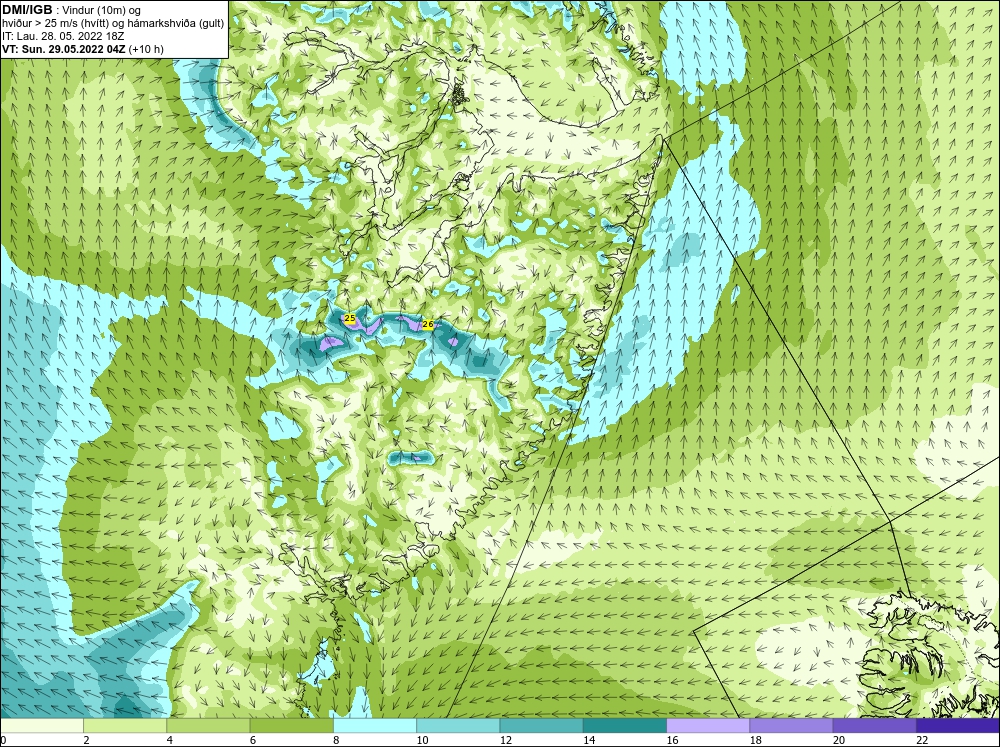Viewport: 1000px width, 747px height.
Task: Select the 16–18 m/s light purple swatch
Action: 708,725
